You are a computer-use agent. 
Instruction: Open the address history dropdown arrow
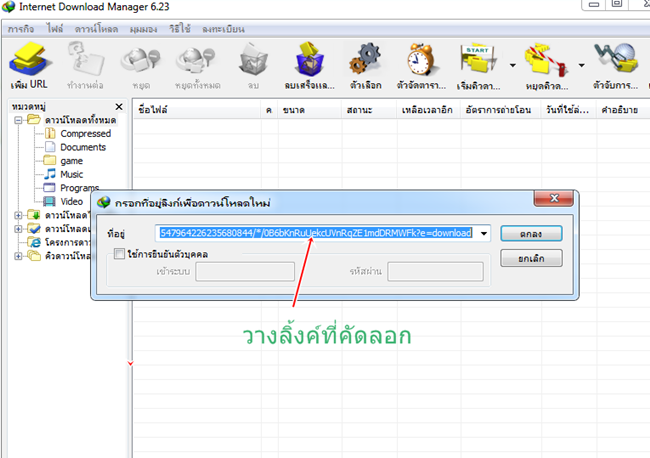[483, 233]
